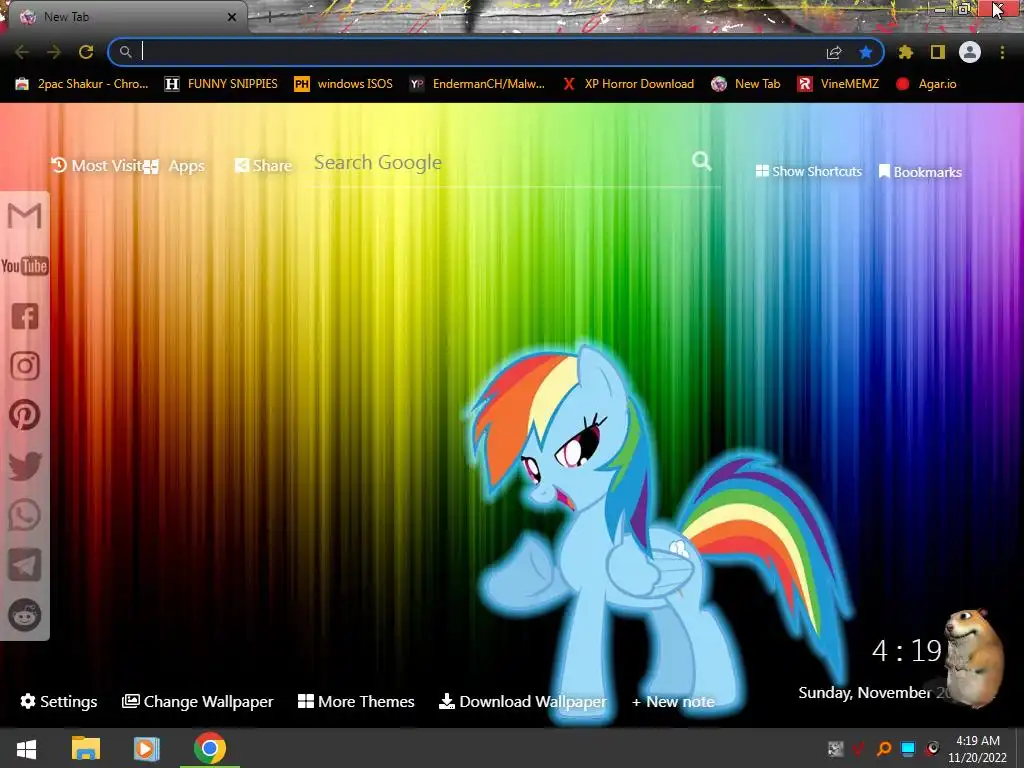Open the Chrome profile avatar

click(970, 52)
